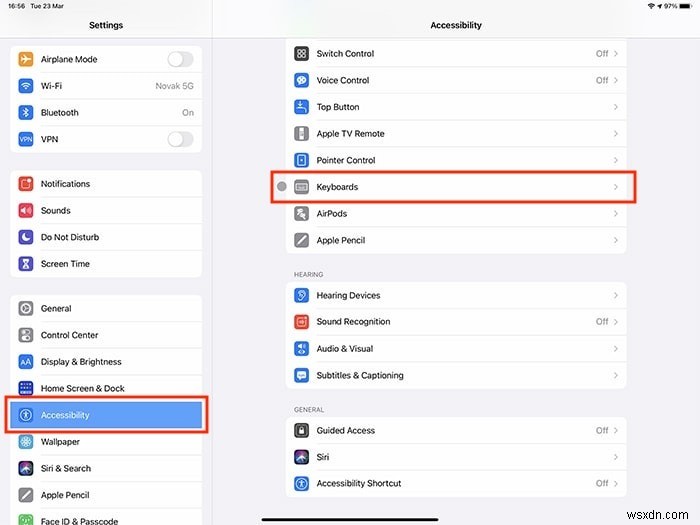Click the Top Button icon
Viewport: 700px width, 525px height.
click(x=302, y=107)
